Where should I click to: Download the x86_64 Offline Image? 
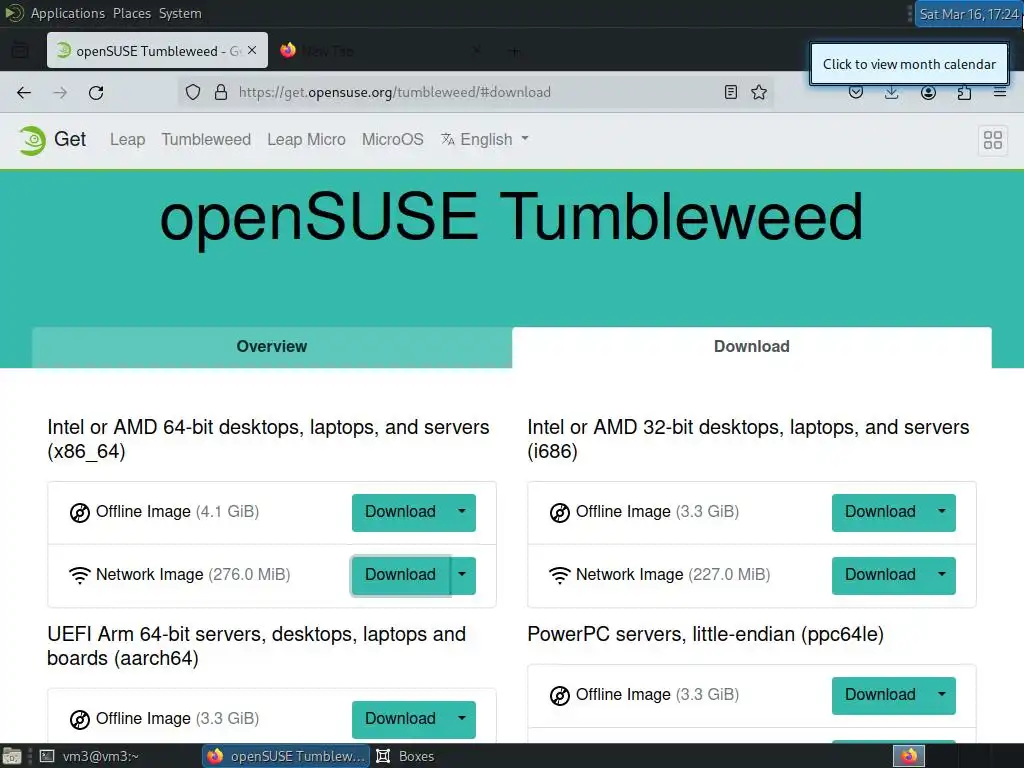(401, 512)
